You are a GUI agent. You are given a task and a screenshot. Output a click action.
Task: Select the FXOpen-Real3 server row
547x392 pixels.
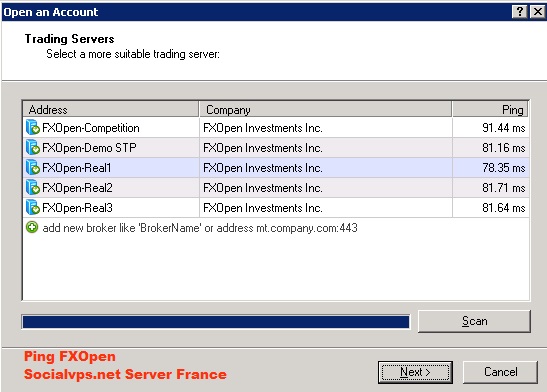(276, 208)
